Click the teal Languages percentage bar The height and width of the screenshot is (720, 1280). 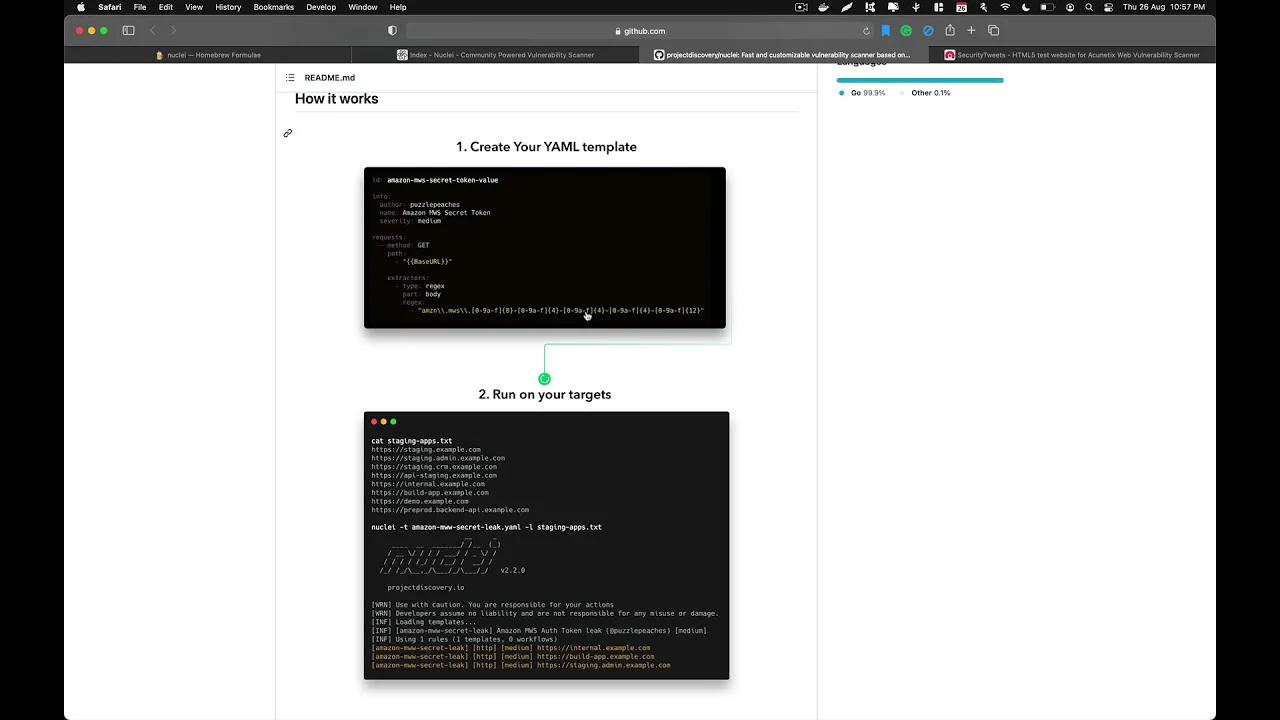[x=920, y=79]
